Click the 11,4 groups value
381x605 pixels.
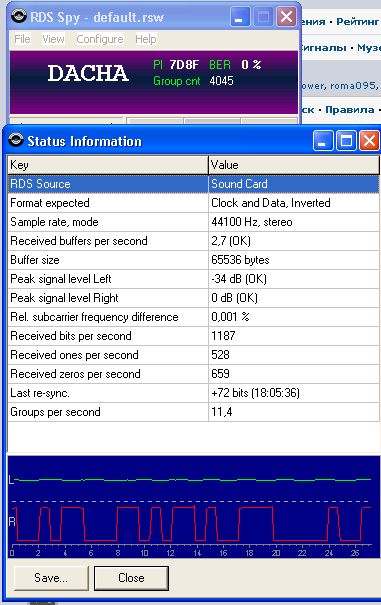tap(294, 412)
